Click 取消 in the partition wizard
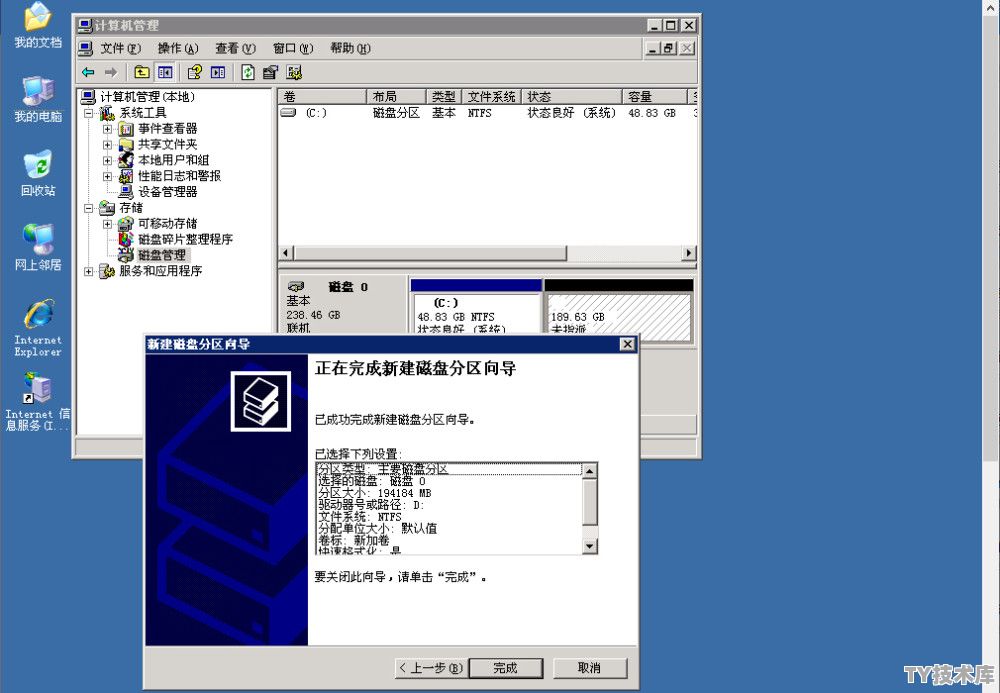1000x693 pixels. click(x=589, y=667)
